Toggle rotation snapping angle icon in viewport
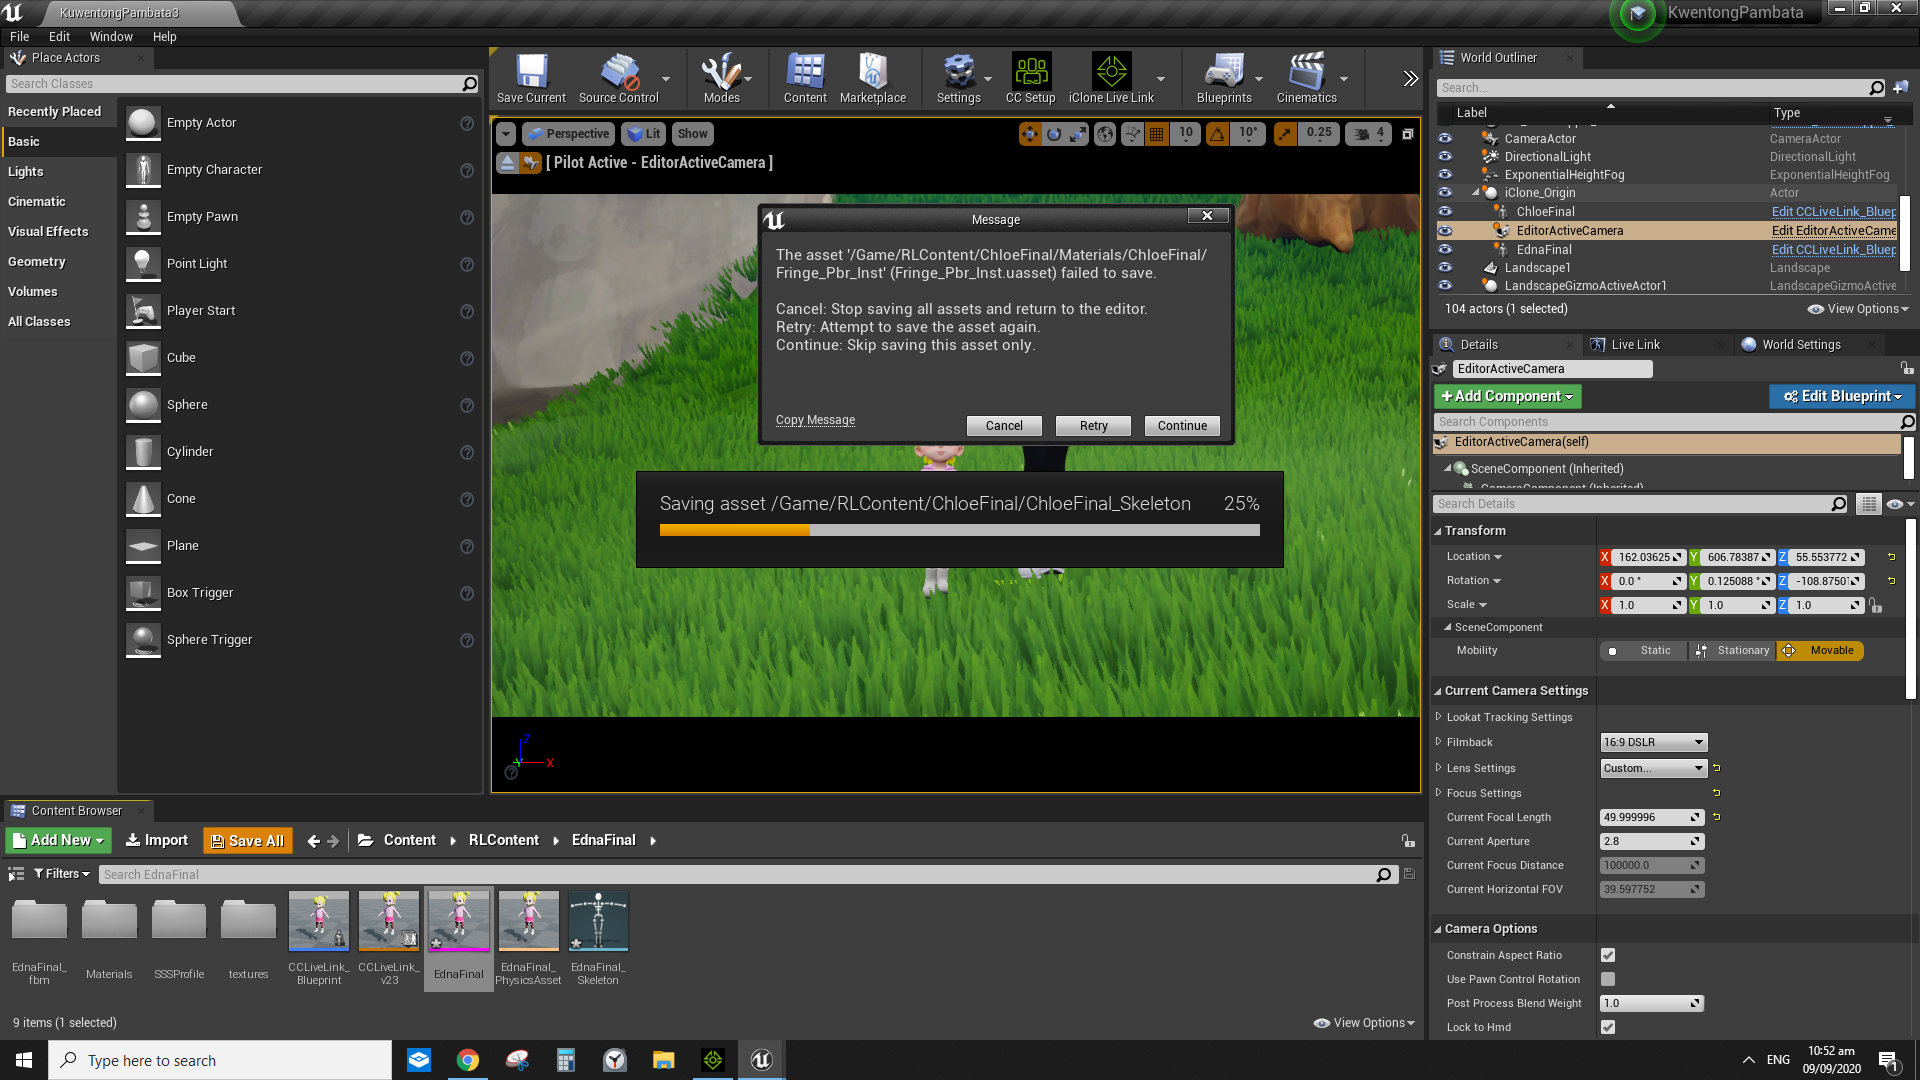Screen dimensions: 1920x1080 coord(1217,133)
